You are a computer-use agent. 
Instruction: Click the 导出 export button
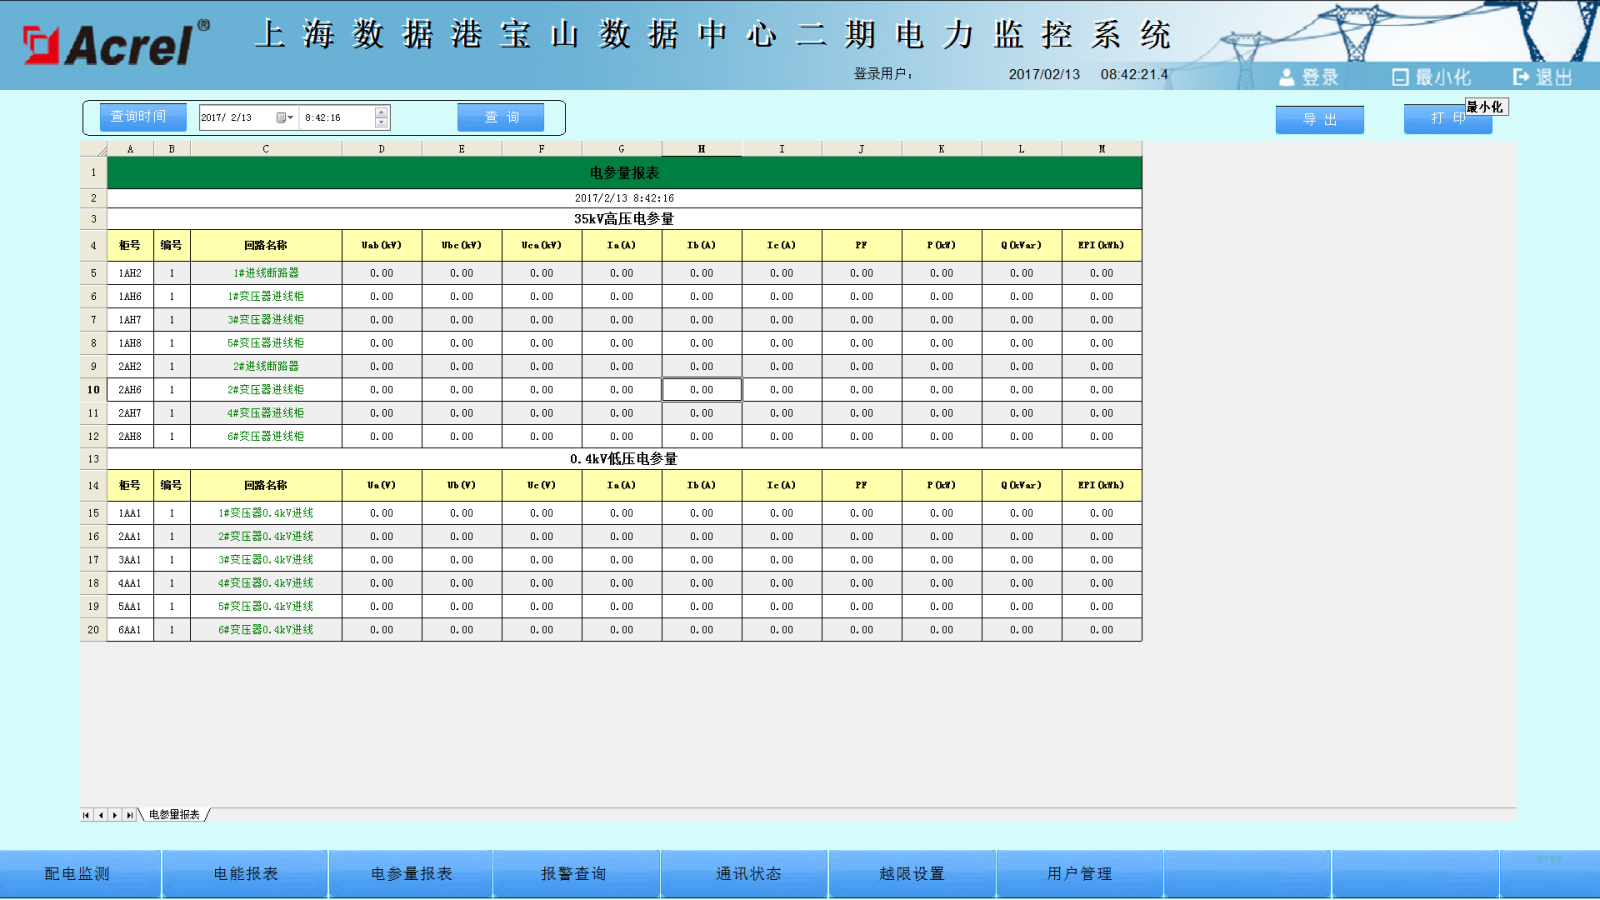point(1319,119)
